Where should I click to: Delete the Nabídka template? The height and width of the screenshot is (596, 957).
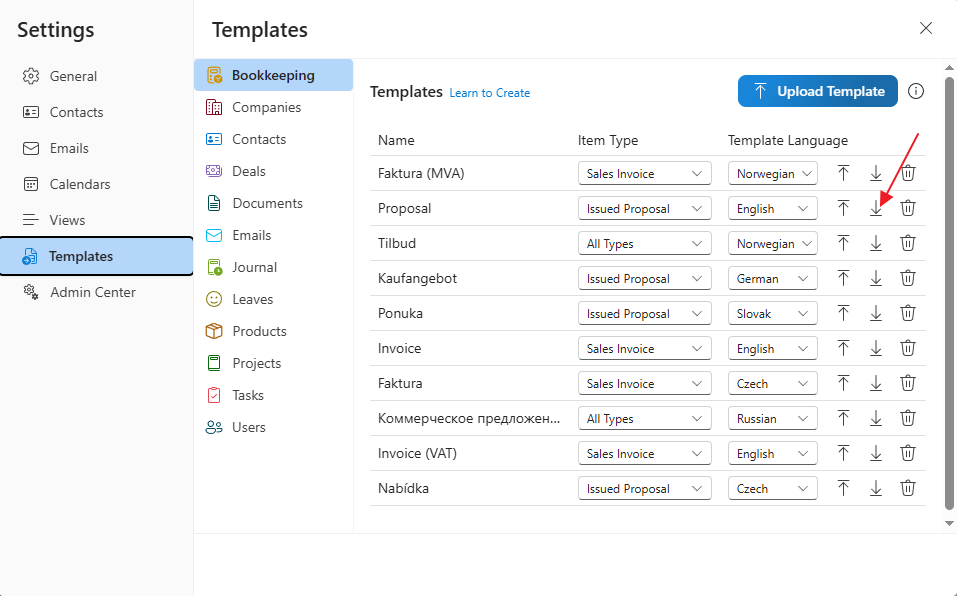[908, 488]
